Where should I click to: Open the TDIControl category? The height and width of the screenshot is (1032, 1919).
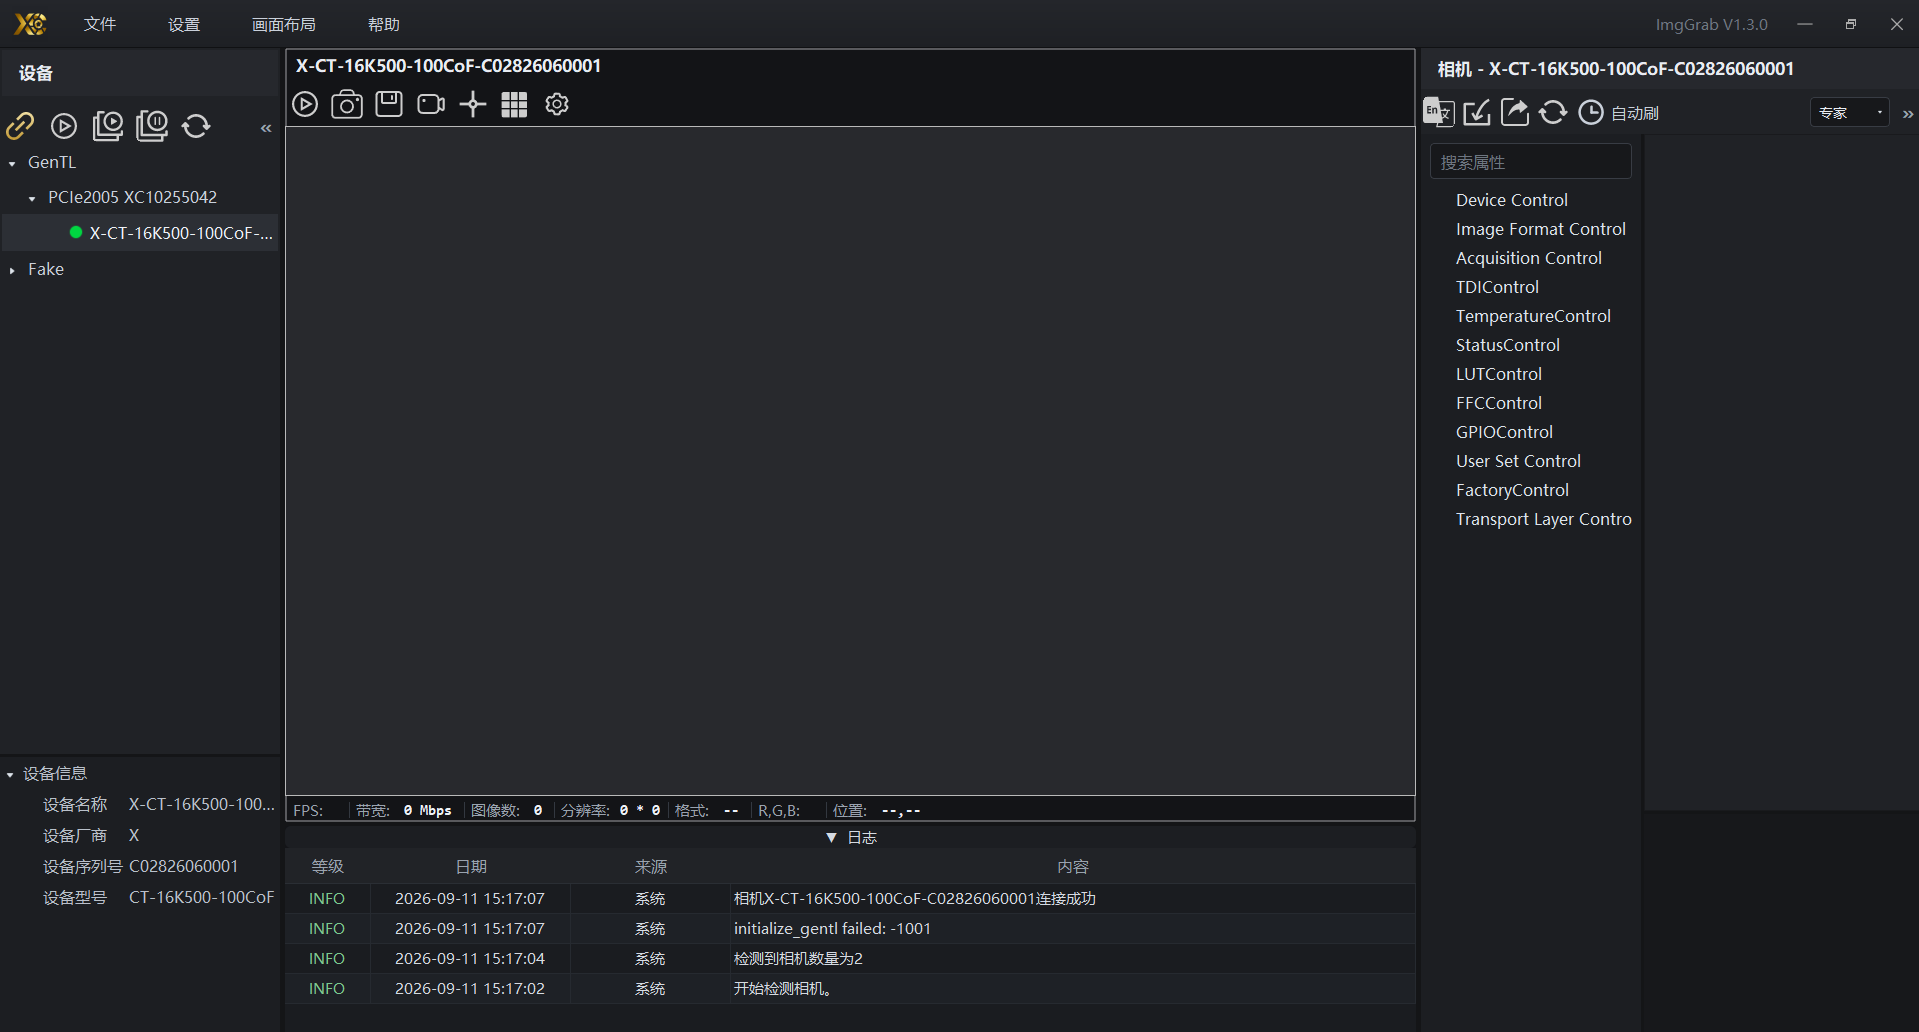click(x=1497, y=287)
